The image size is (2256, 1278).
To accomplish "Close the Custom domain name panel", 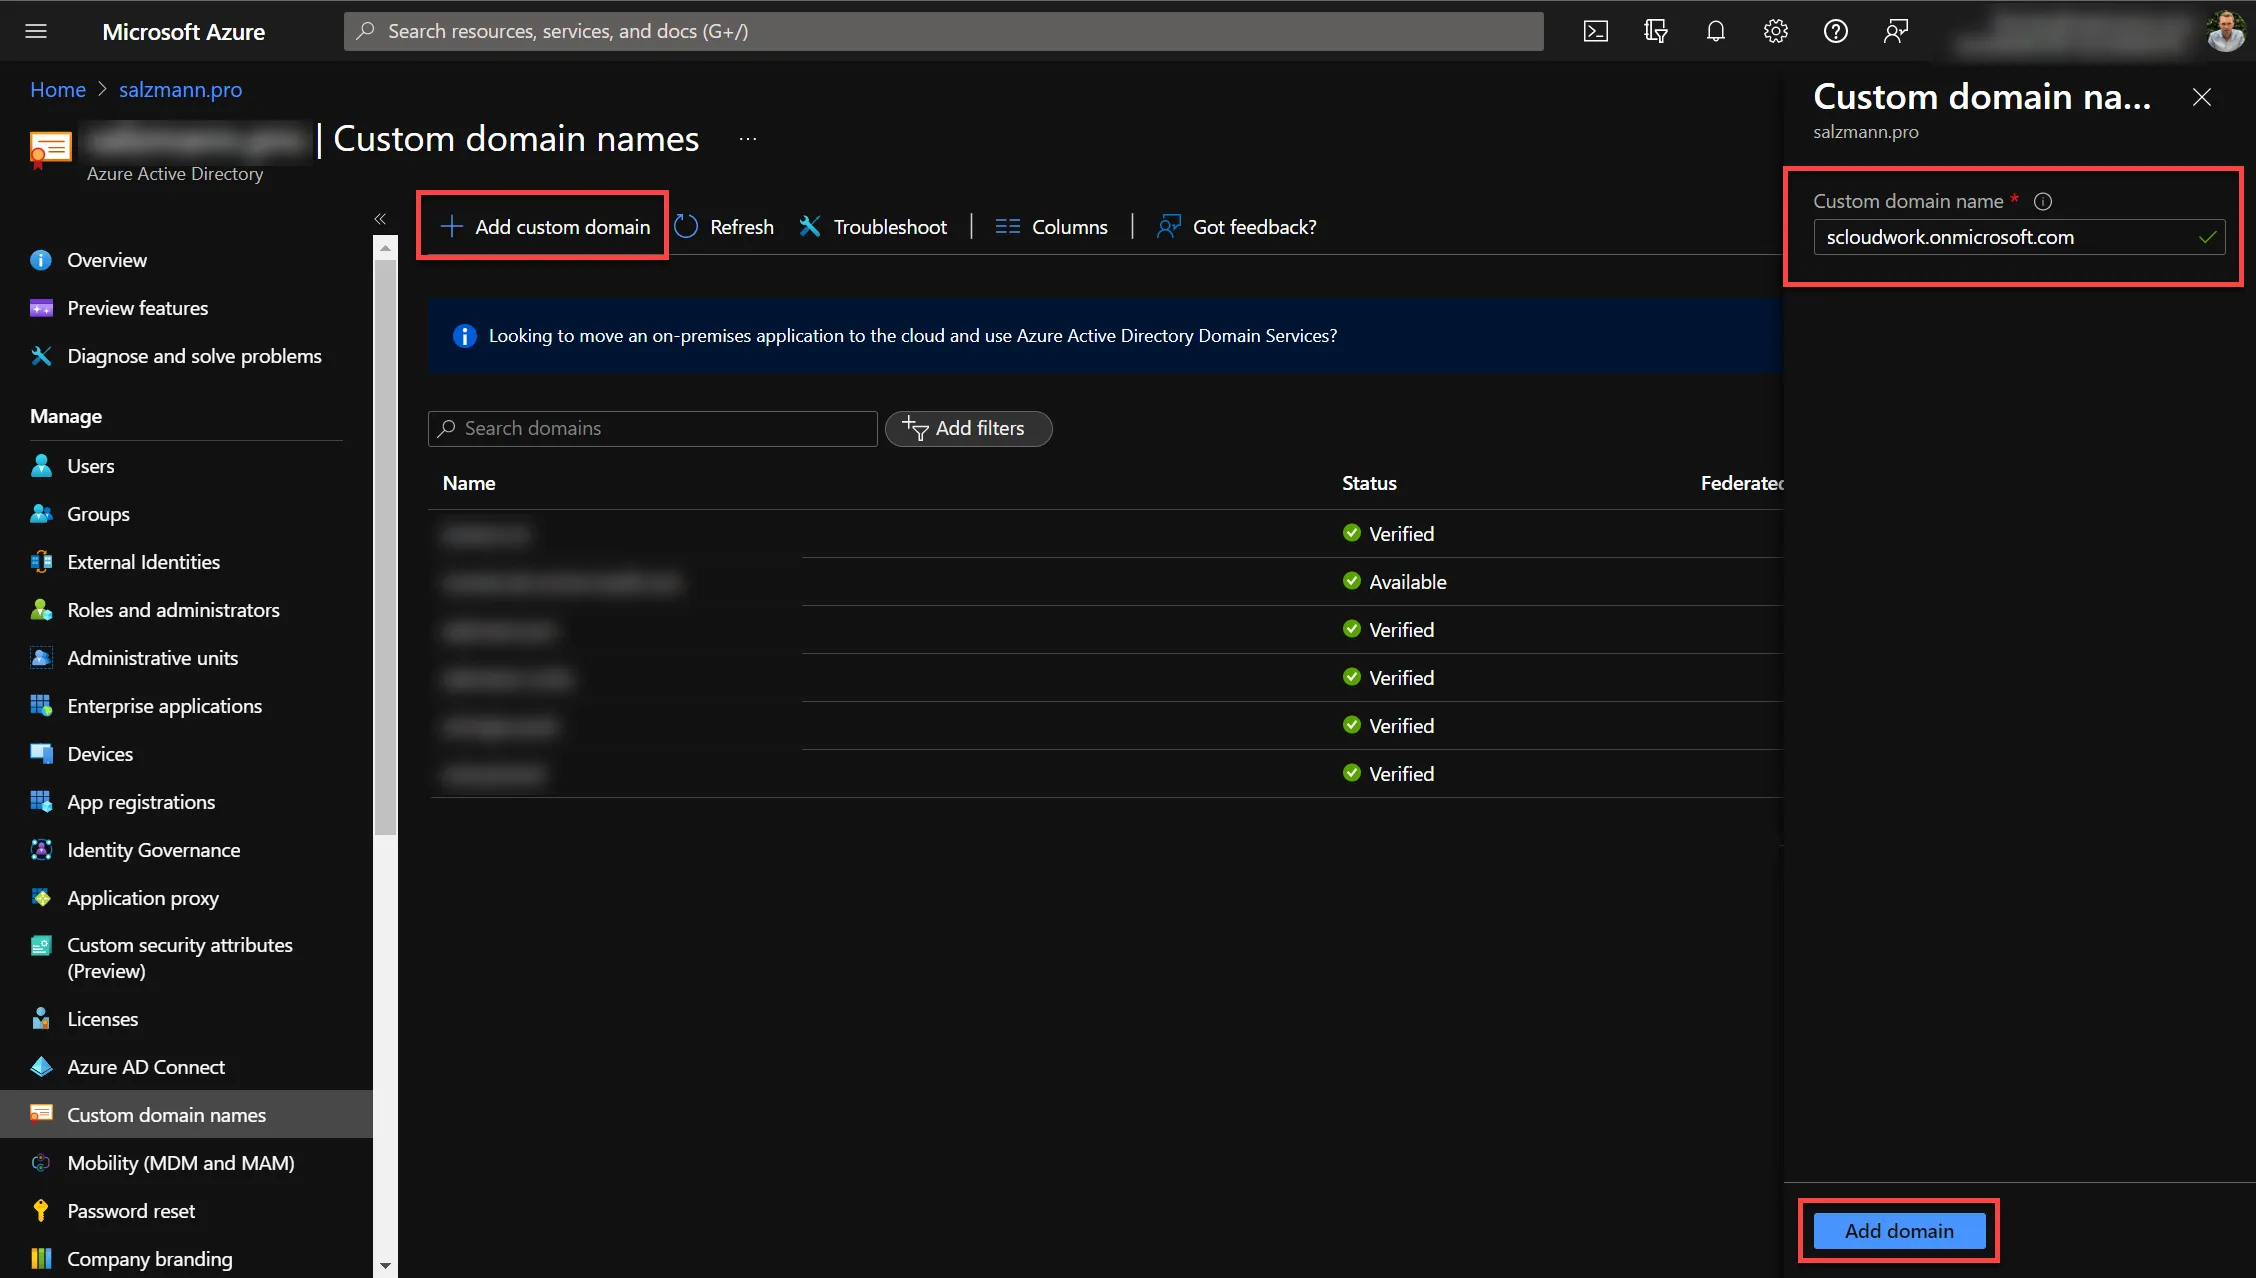I will (2202, 97).
